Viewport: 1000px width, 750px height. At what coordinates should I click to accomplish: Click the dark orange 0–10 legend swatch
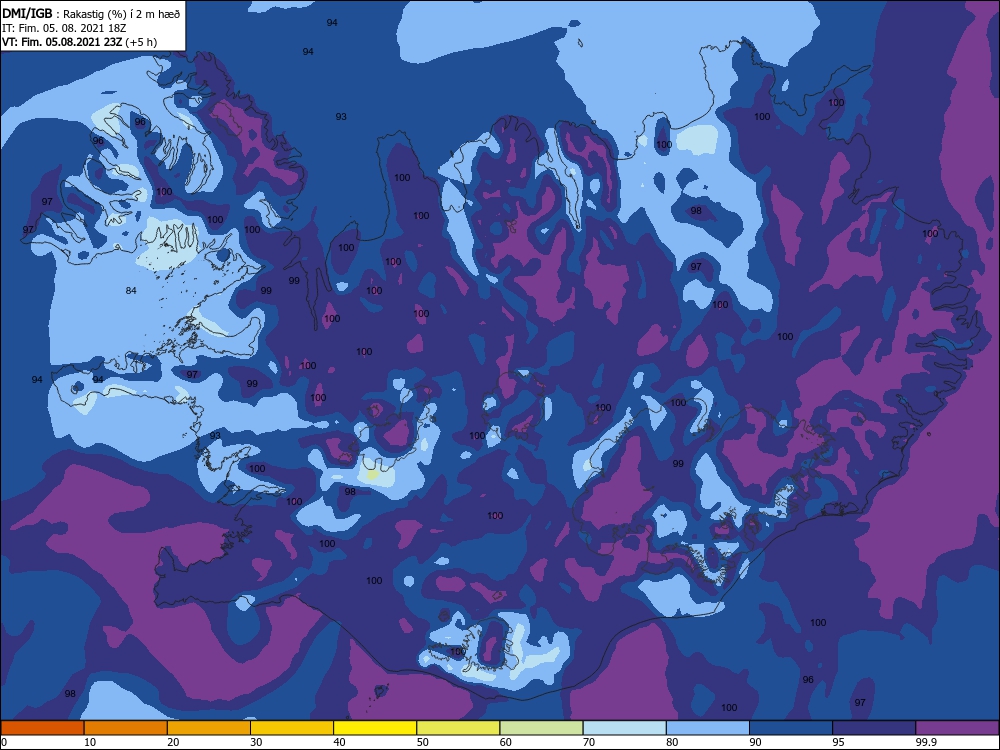point(42,728)
